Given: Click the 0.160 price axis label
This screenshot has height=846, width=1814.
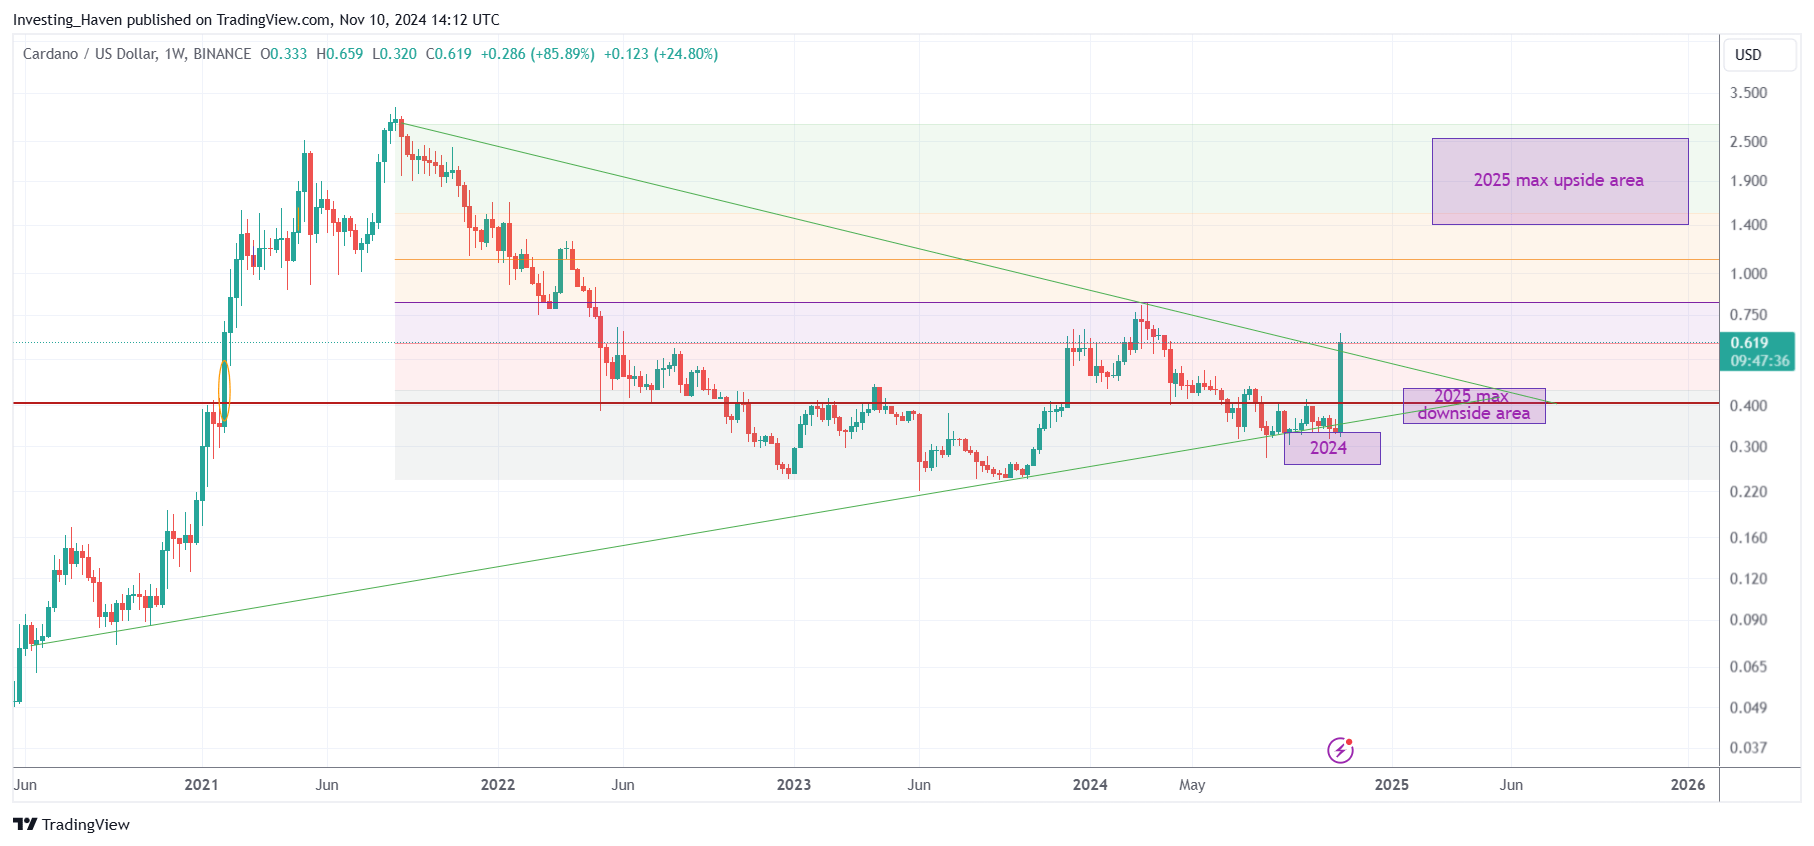Looking at the screenshot, I should (1748, 538).
